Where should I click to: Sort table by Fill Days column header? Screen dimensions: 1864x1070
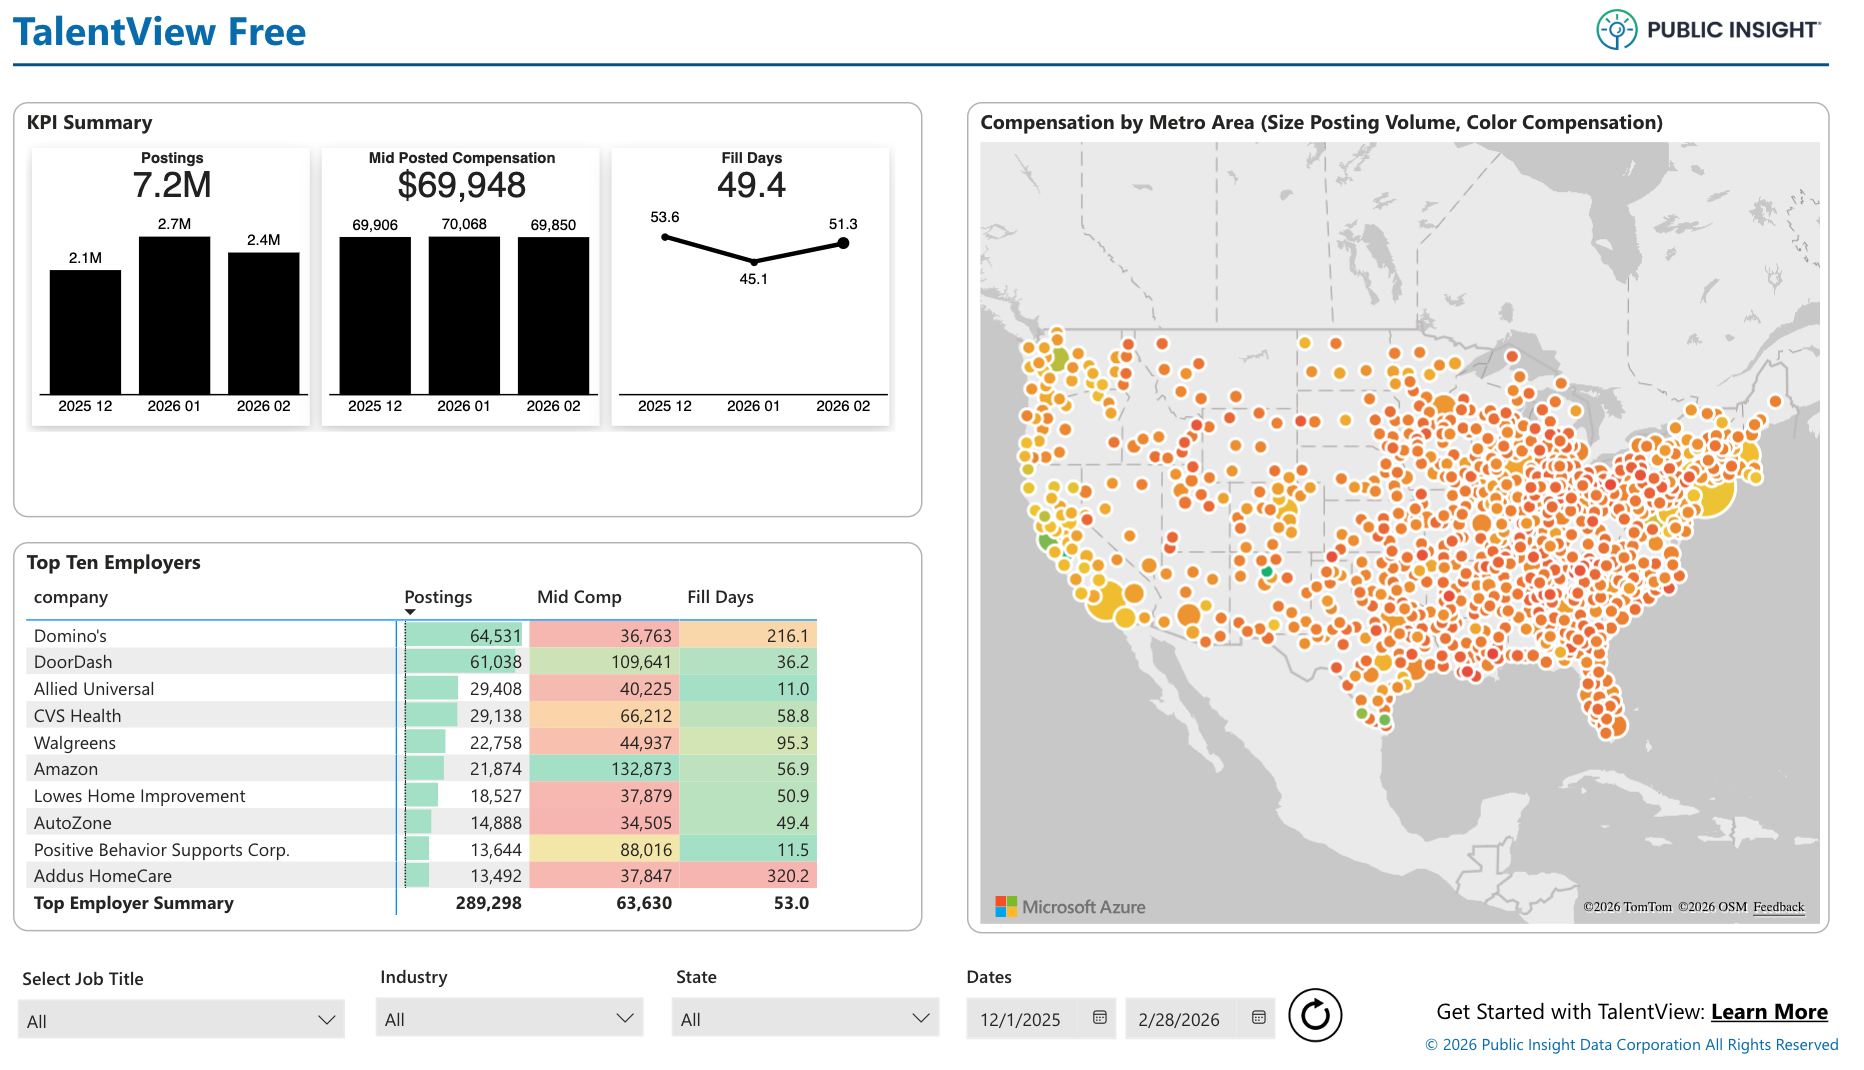[x=720, y=597]
